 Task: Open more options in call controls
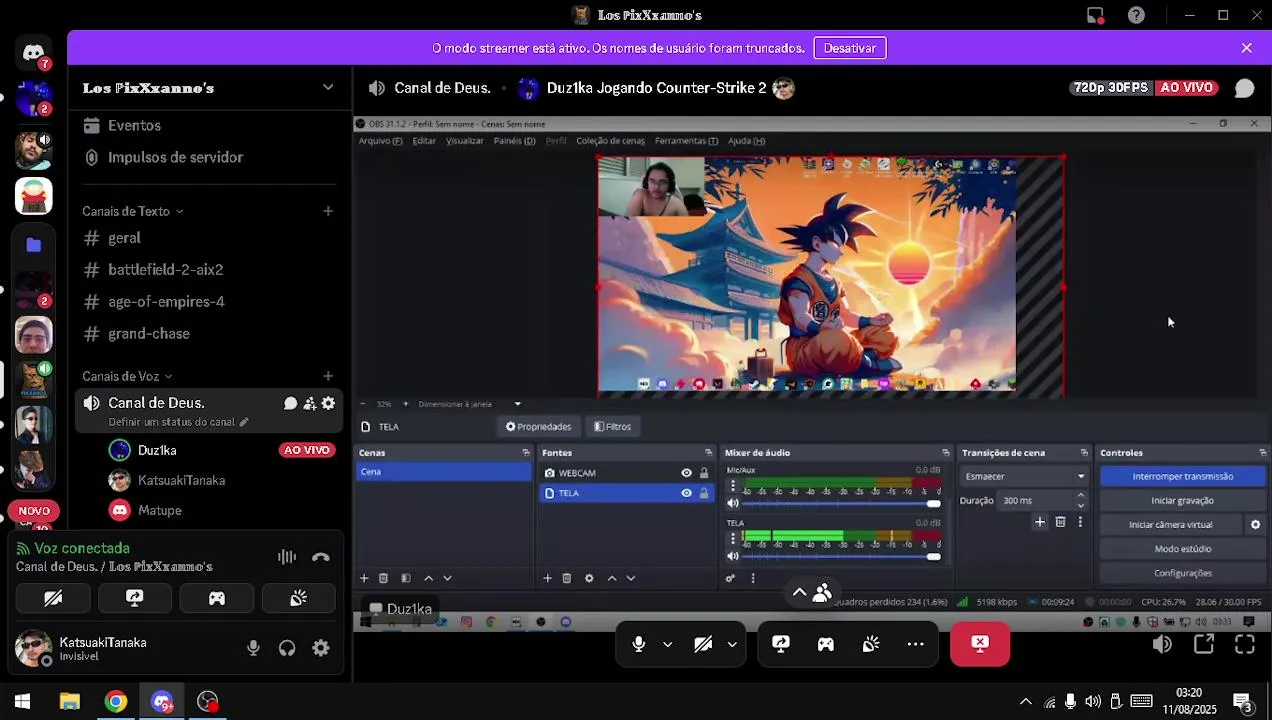pos(915,645)
